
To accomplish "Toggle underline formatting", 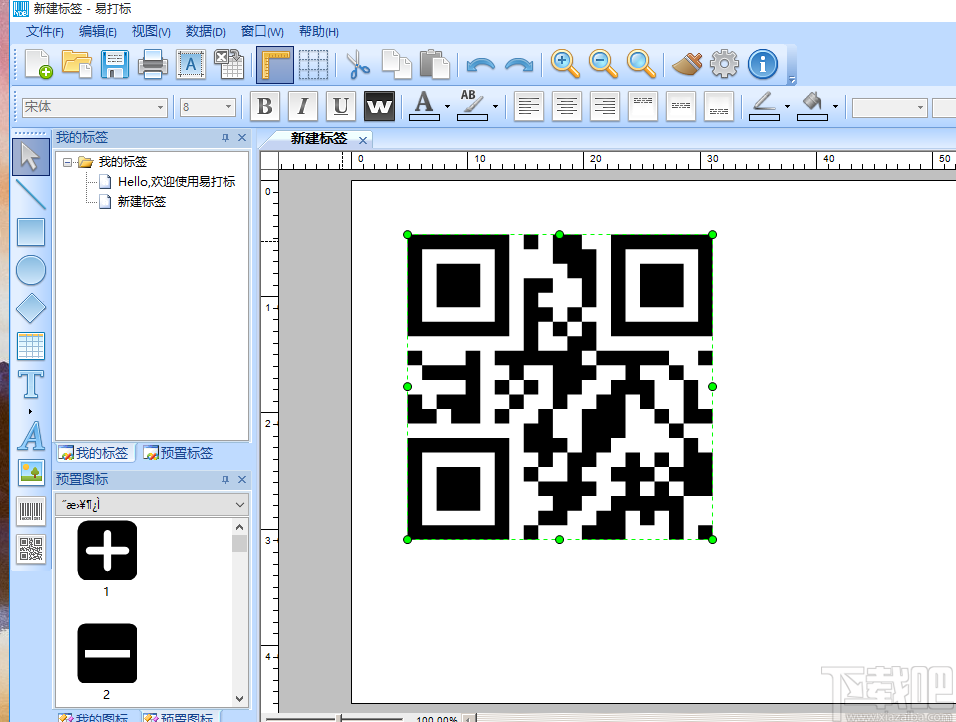I will (341, 107).
